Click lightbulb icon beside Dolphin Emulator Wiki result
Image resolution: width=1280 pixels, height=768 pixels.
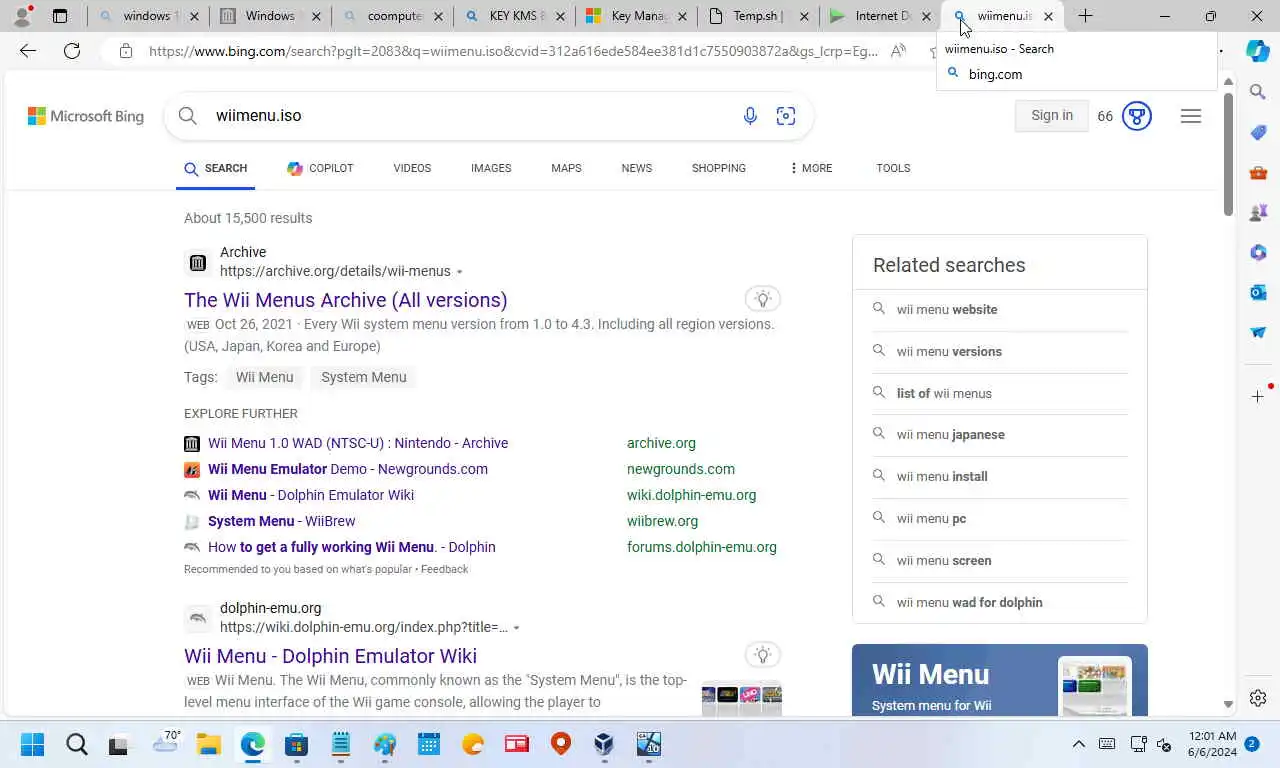tap(763, 655)
